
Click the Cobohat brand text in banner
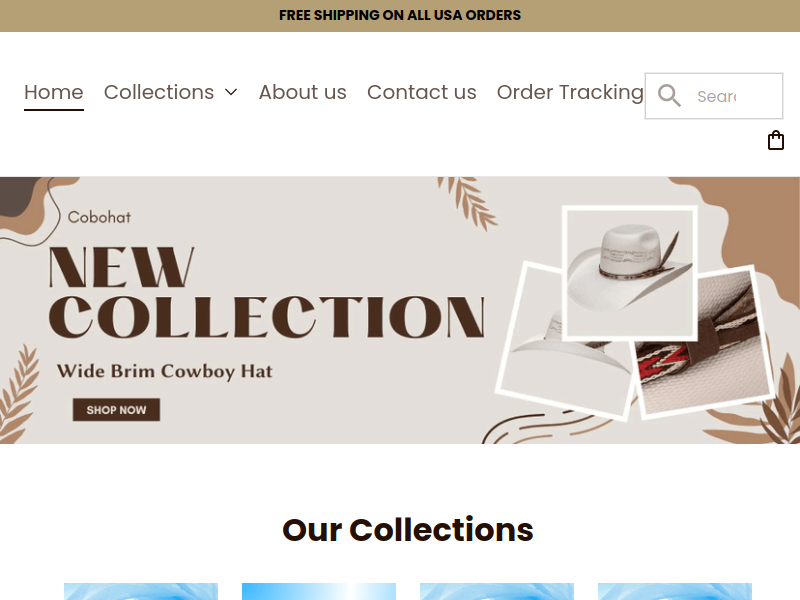coord(99,217)
